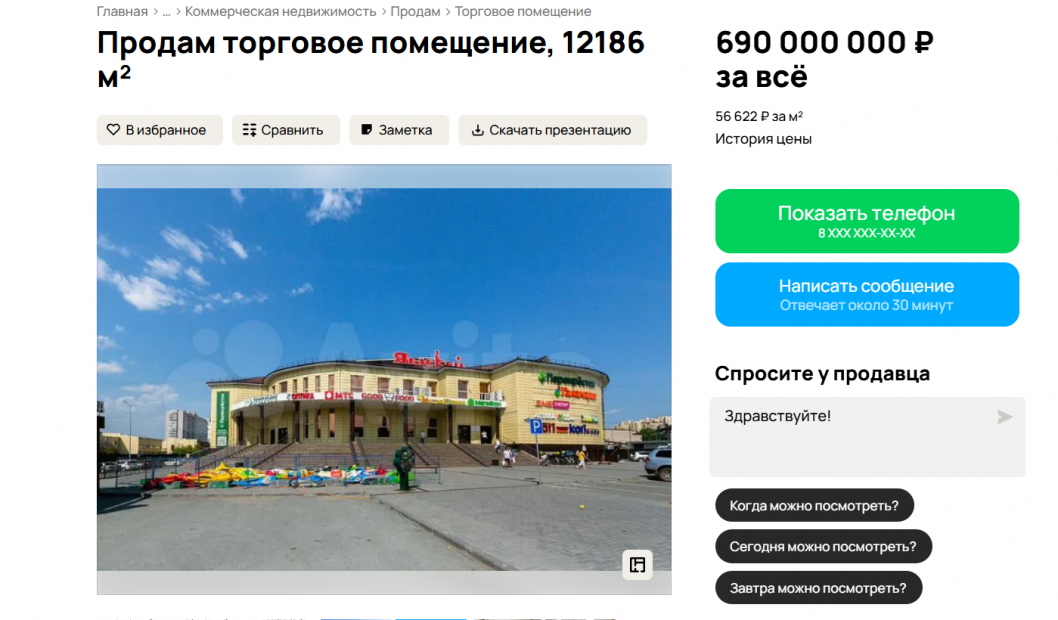
Task: Send message with the arrow icon
Action: point(1004,418)
